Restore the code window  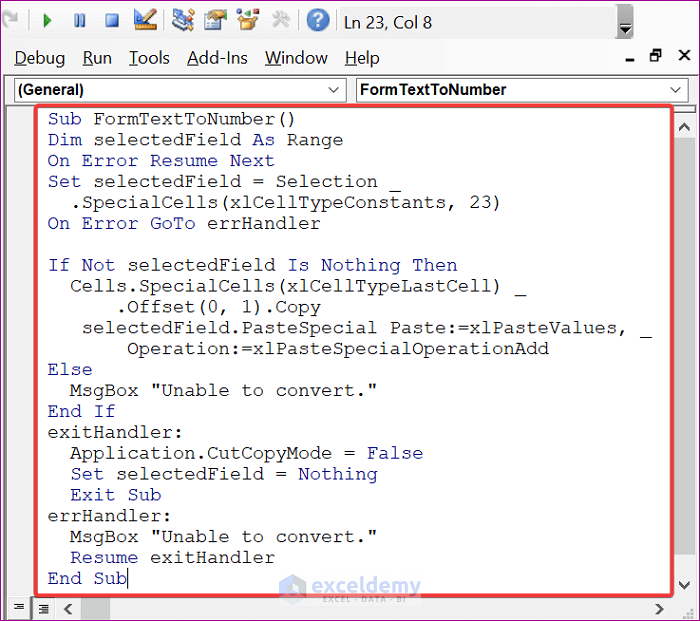[x=655, y=56]
